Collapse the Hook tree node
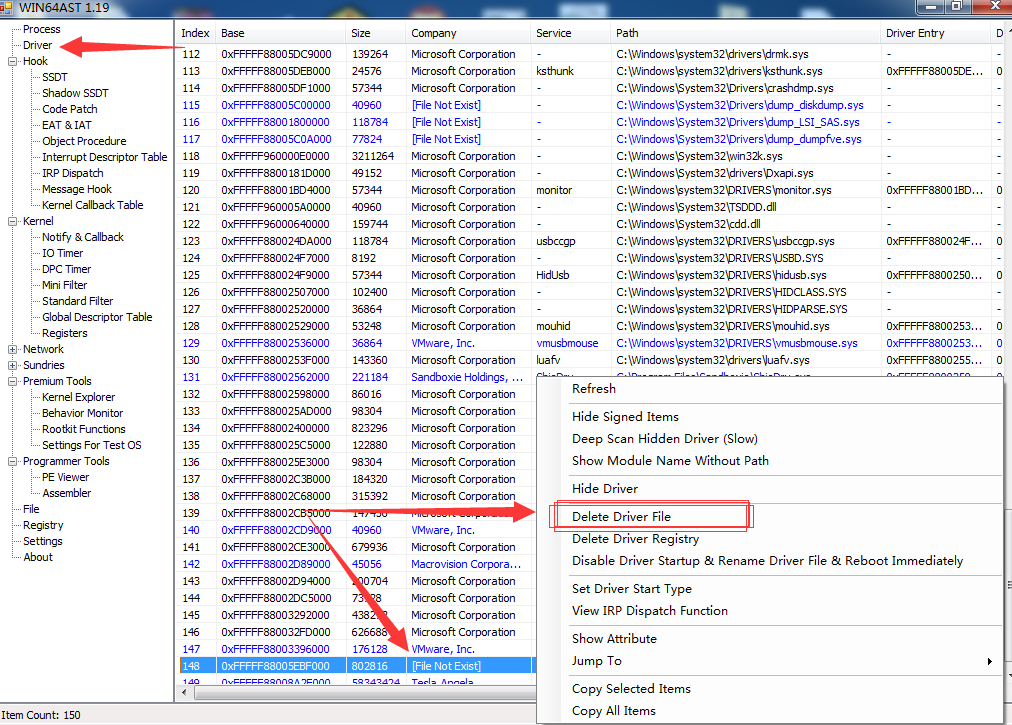This screenshot has height=725, width=1012. point(13,61)
